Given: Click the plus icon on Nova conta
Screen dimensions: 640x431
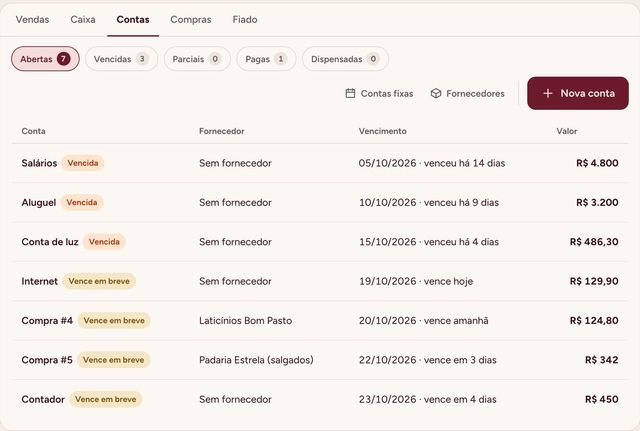Looking at the screenshot, I should (548, 93).
